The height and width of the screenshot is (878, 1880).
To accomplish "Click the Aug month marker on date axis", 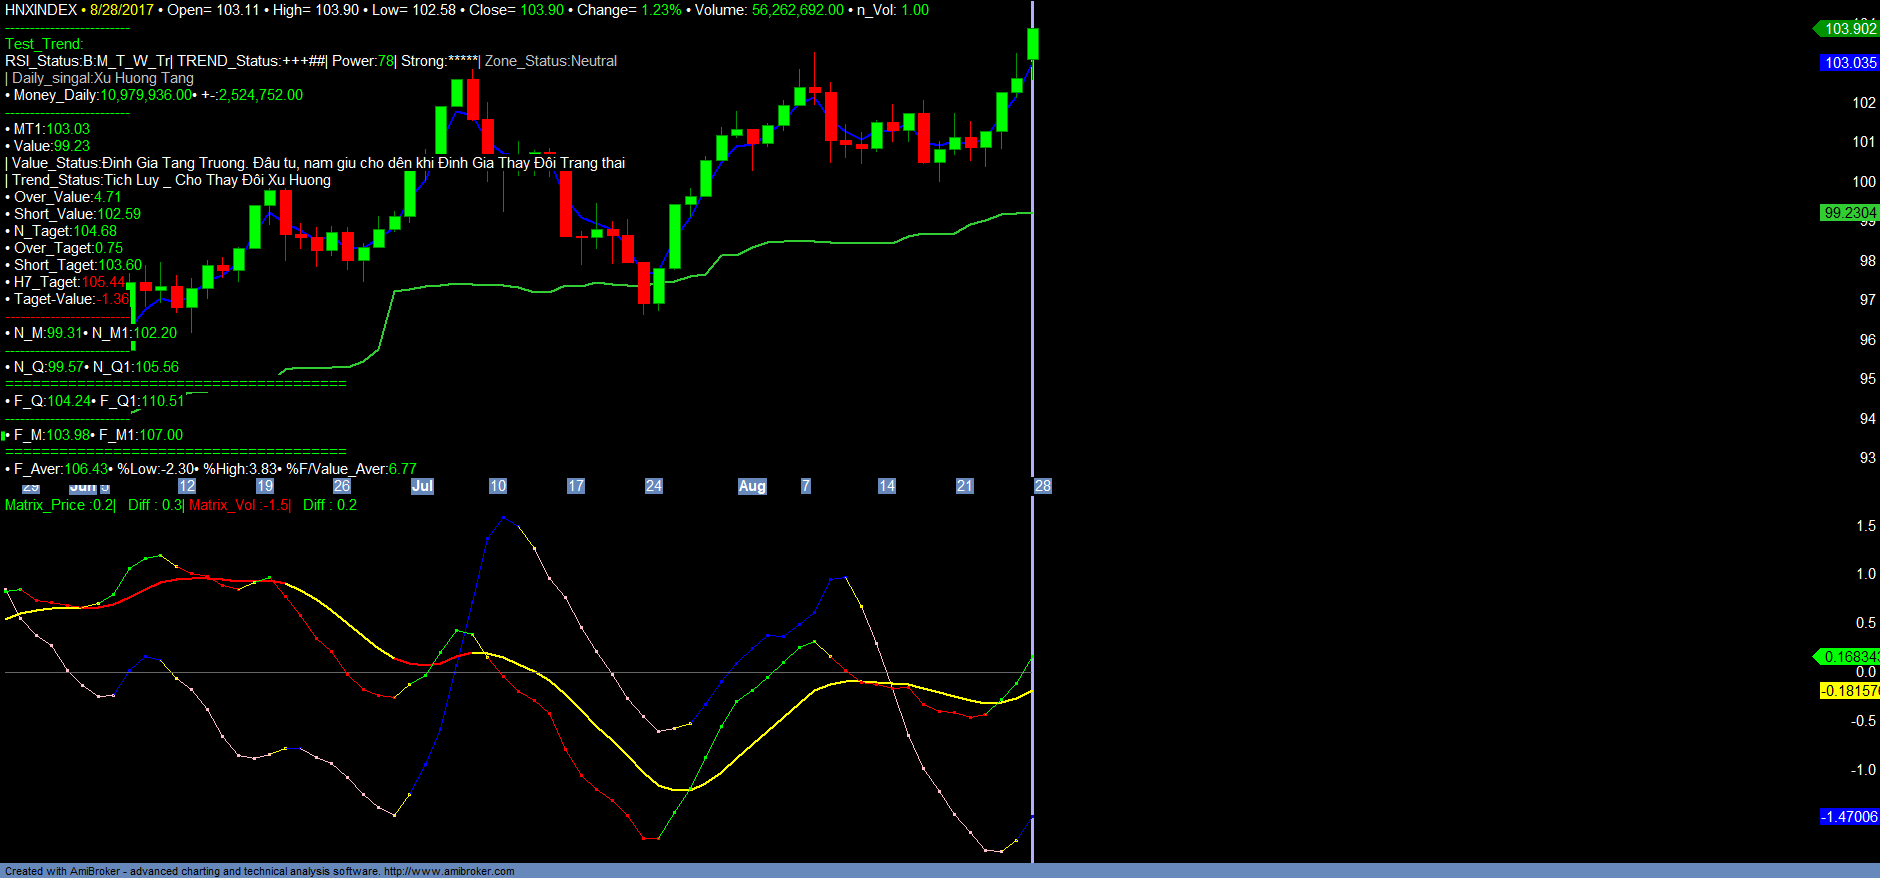I will pyautogui.click(x=752, y=486).
